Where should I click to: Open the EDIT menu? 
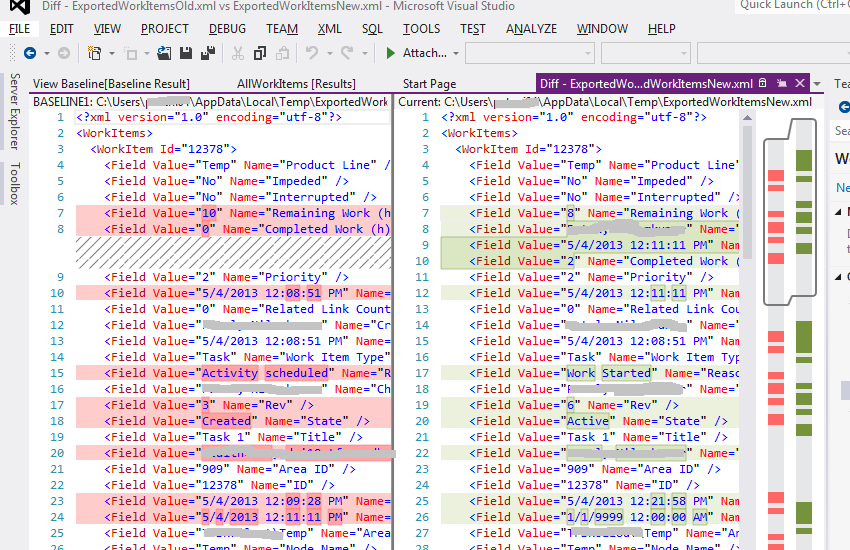click(61, 29)
